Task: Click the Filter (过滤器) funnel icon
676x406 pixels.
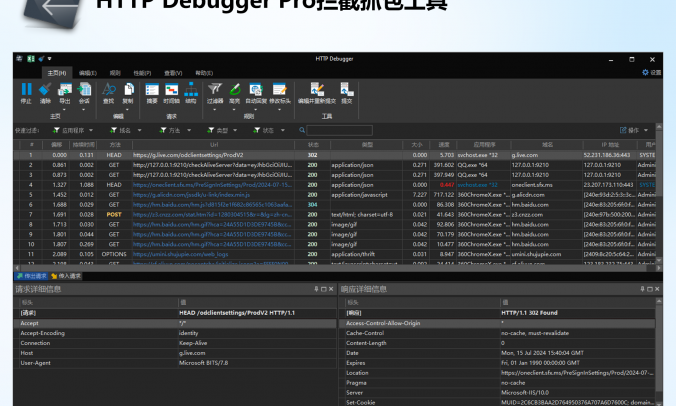Action: coord(215,89)
